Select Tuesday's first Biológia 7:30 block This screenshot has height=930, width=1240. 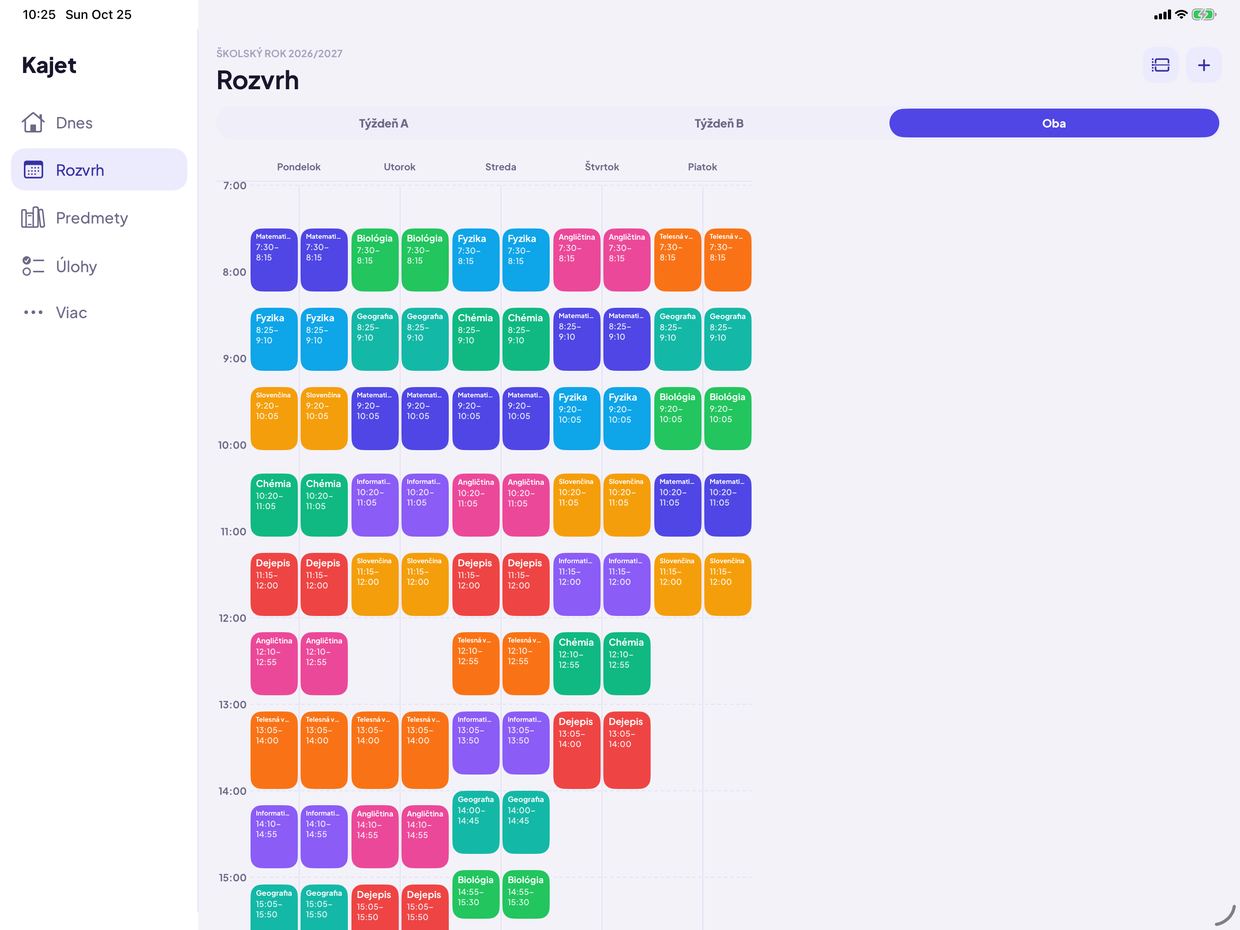[x=375, y=260]
